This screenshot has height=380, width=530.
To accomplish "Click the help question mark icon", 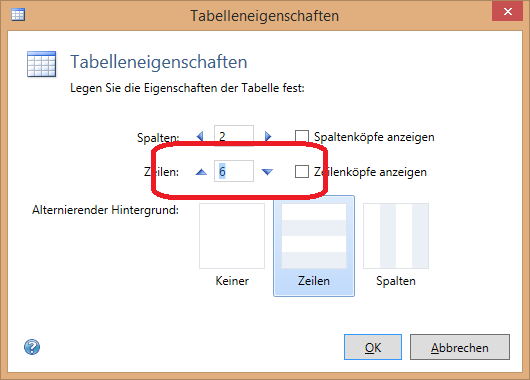I will tap(32, 347).
